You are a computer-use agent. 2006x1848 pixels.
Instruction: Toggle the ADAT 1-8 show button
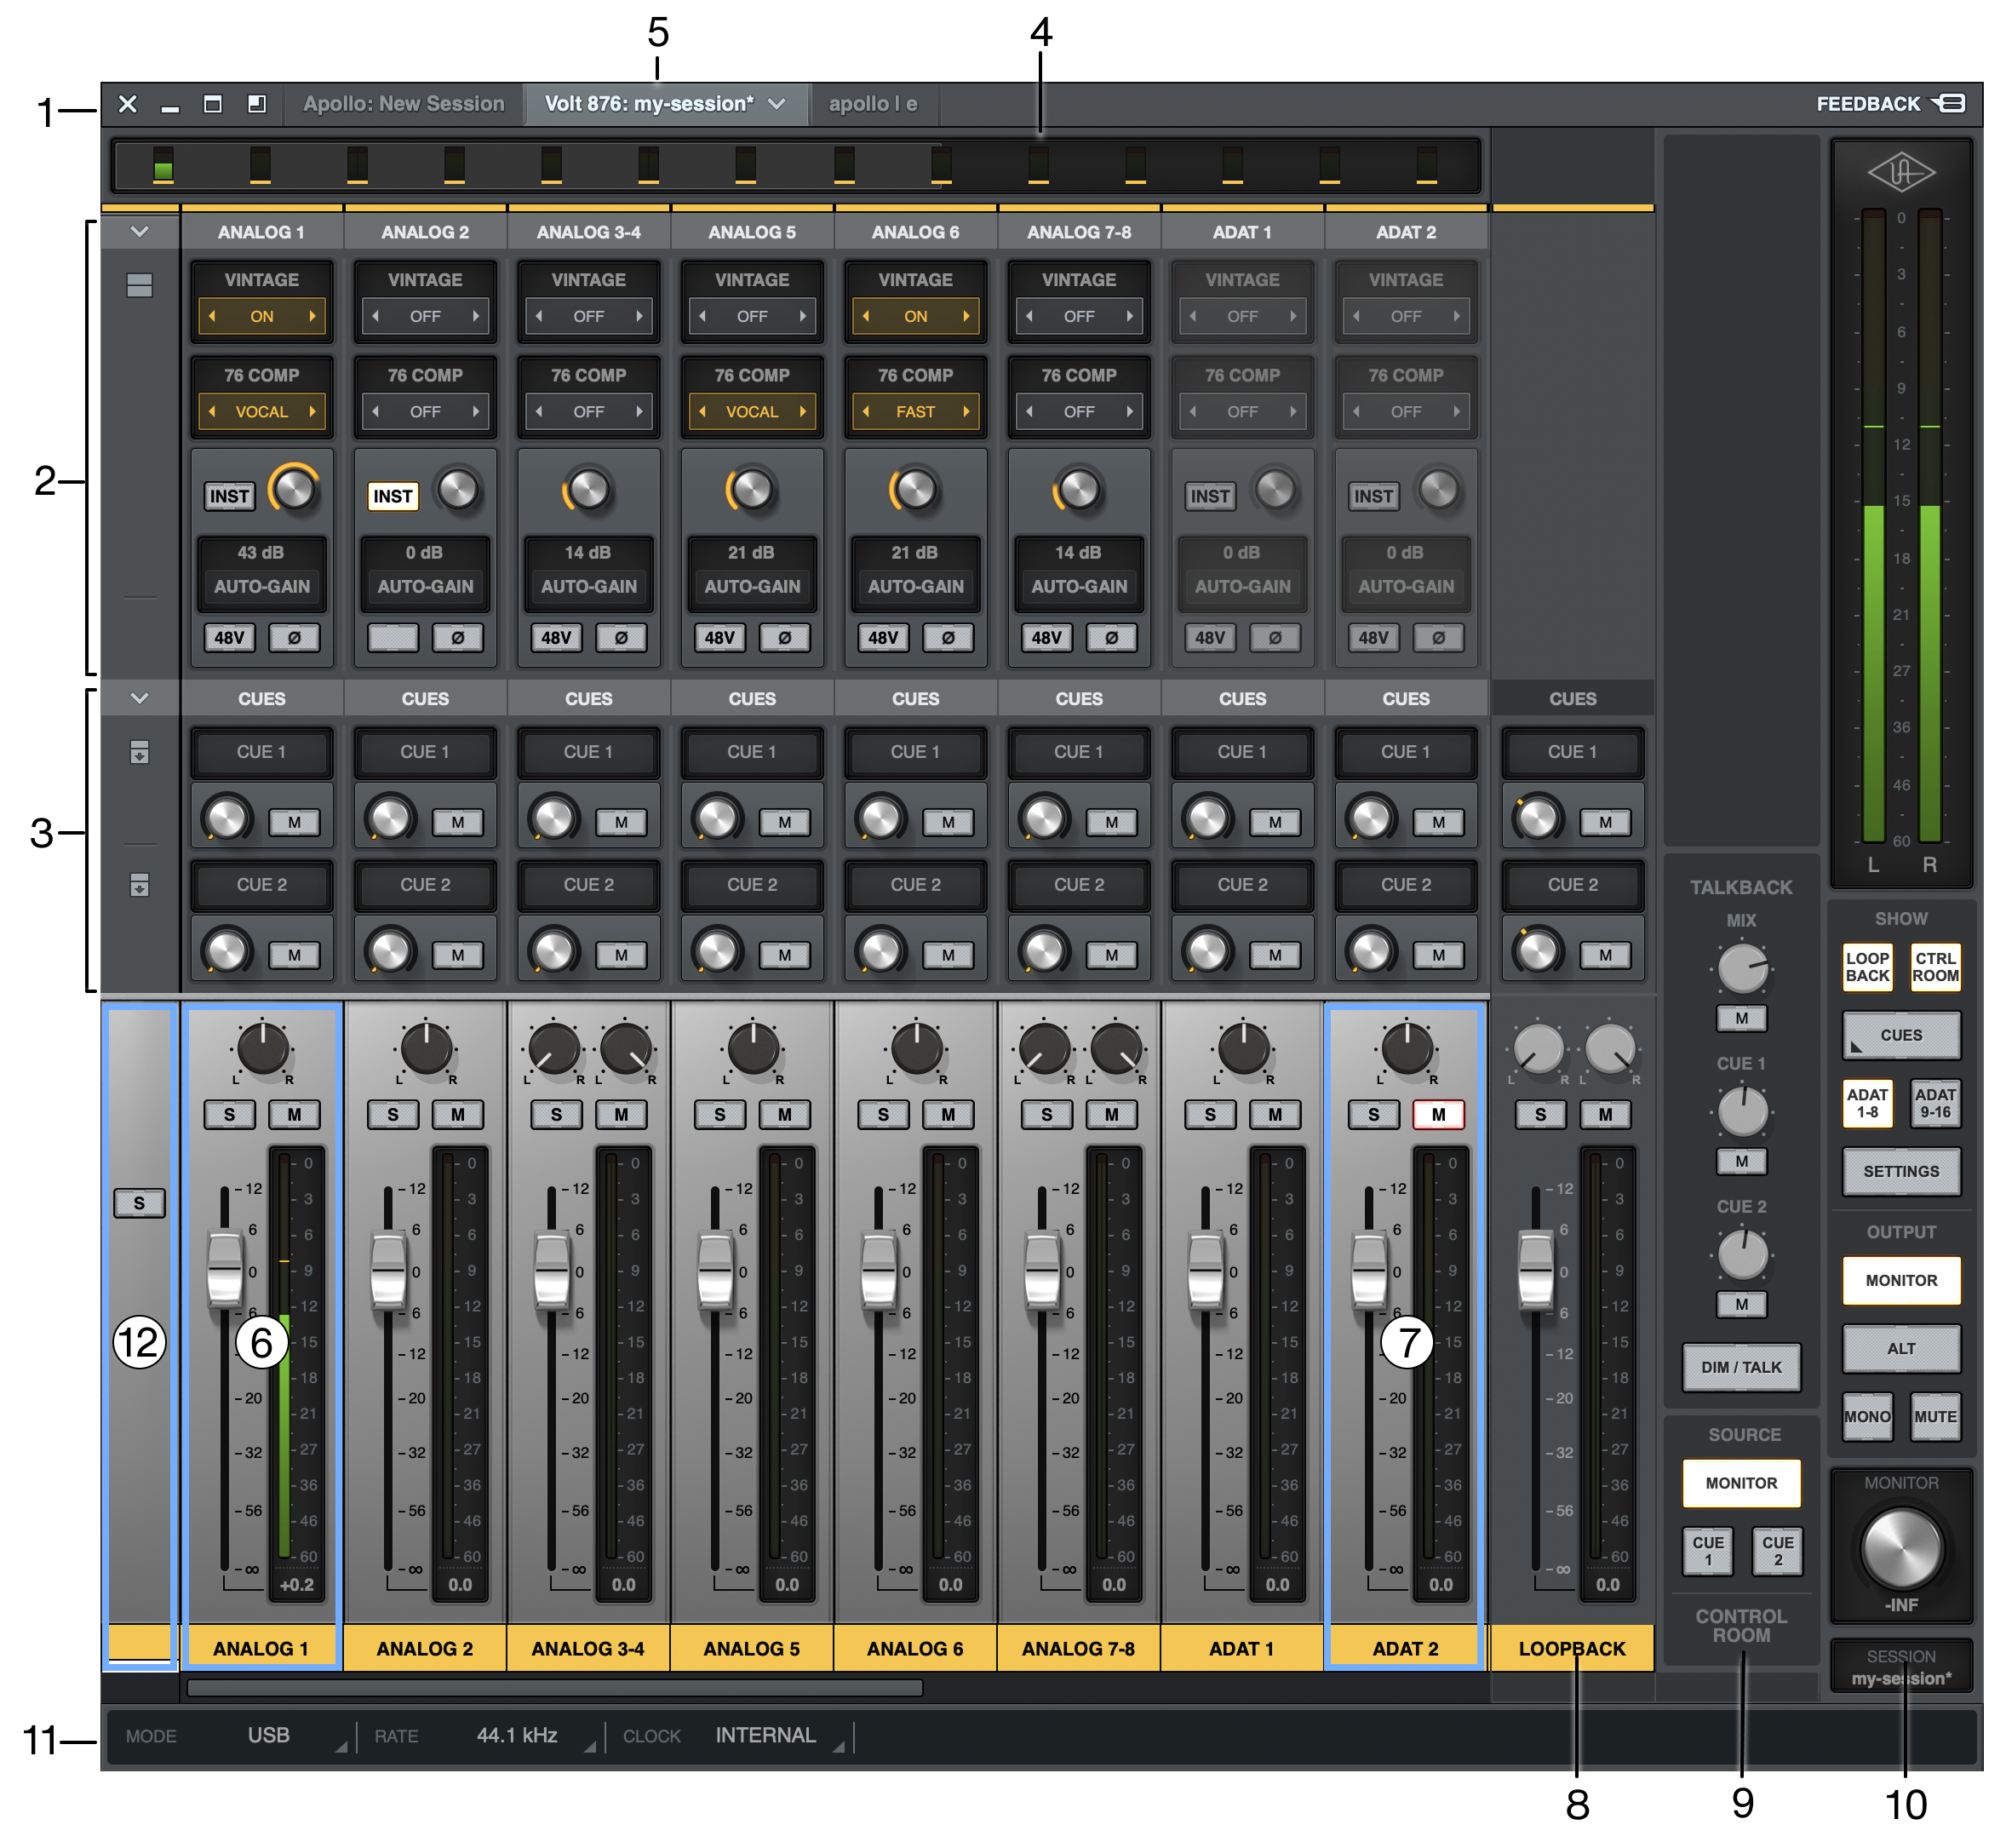point(1867,1103)
